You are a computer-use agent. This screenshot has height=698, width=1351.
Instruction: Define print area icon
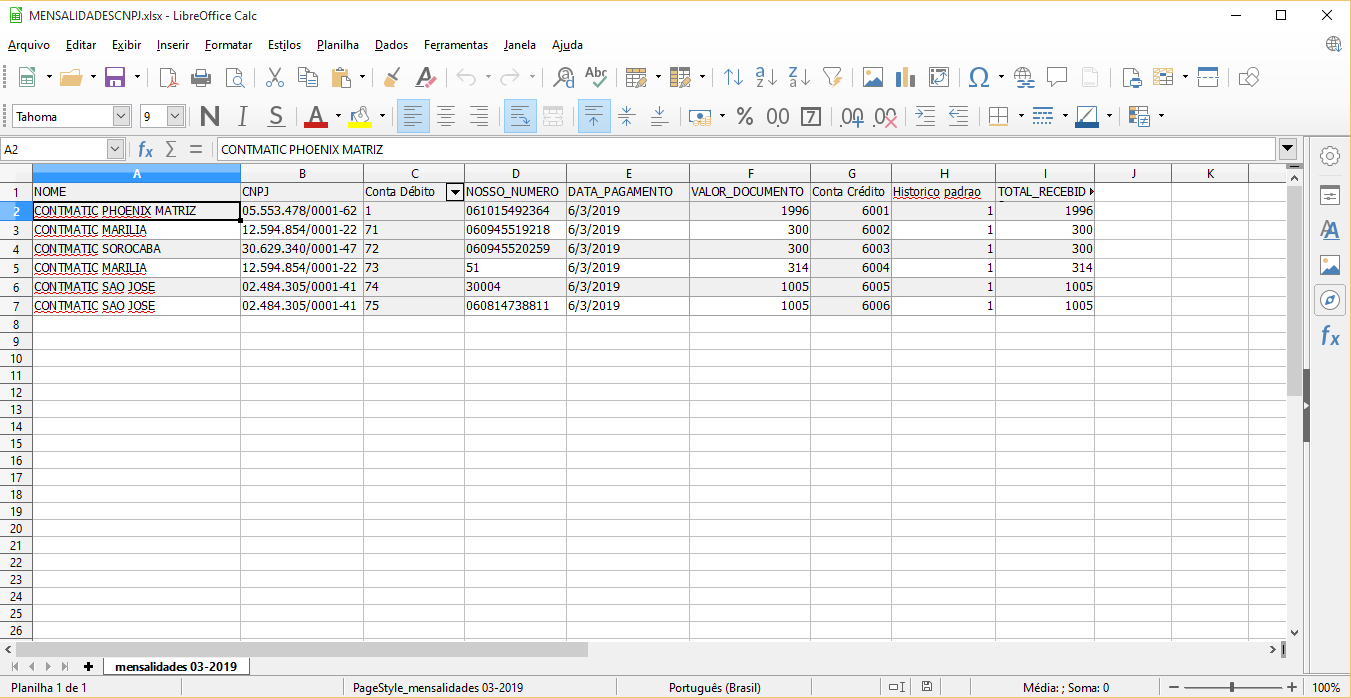click(x=1131, y=77)
